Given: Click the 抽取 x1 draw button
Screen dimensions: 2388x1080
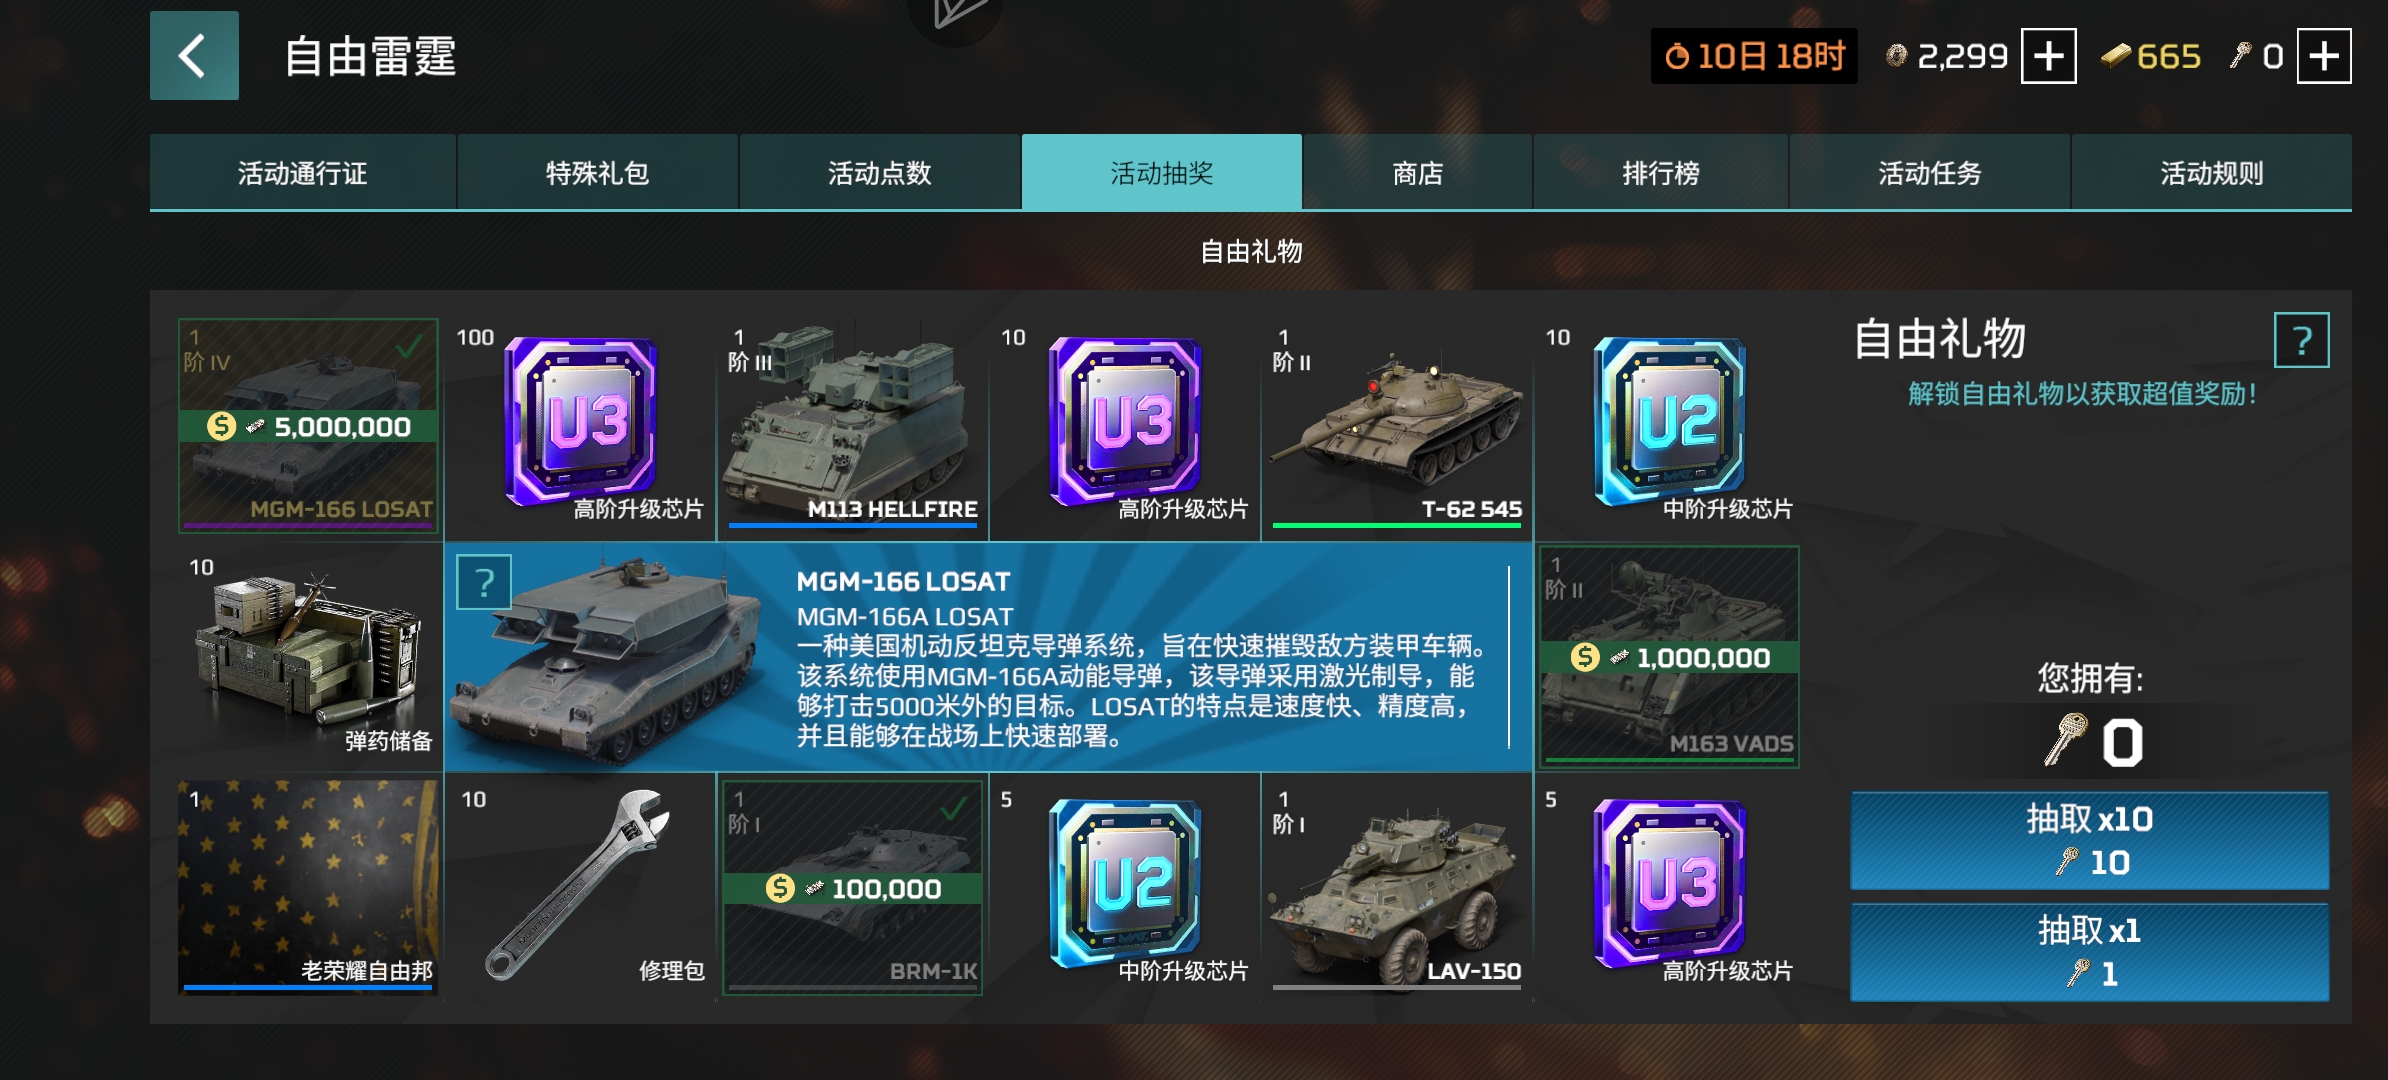Looking at the screenshot, I should (x=2089, y=952).
